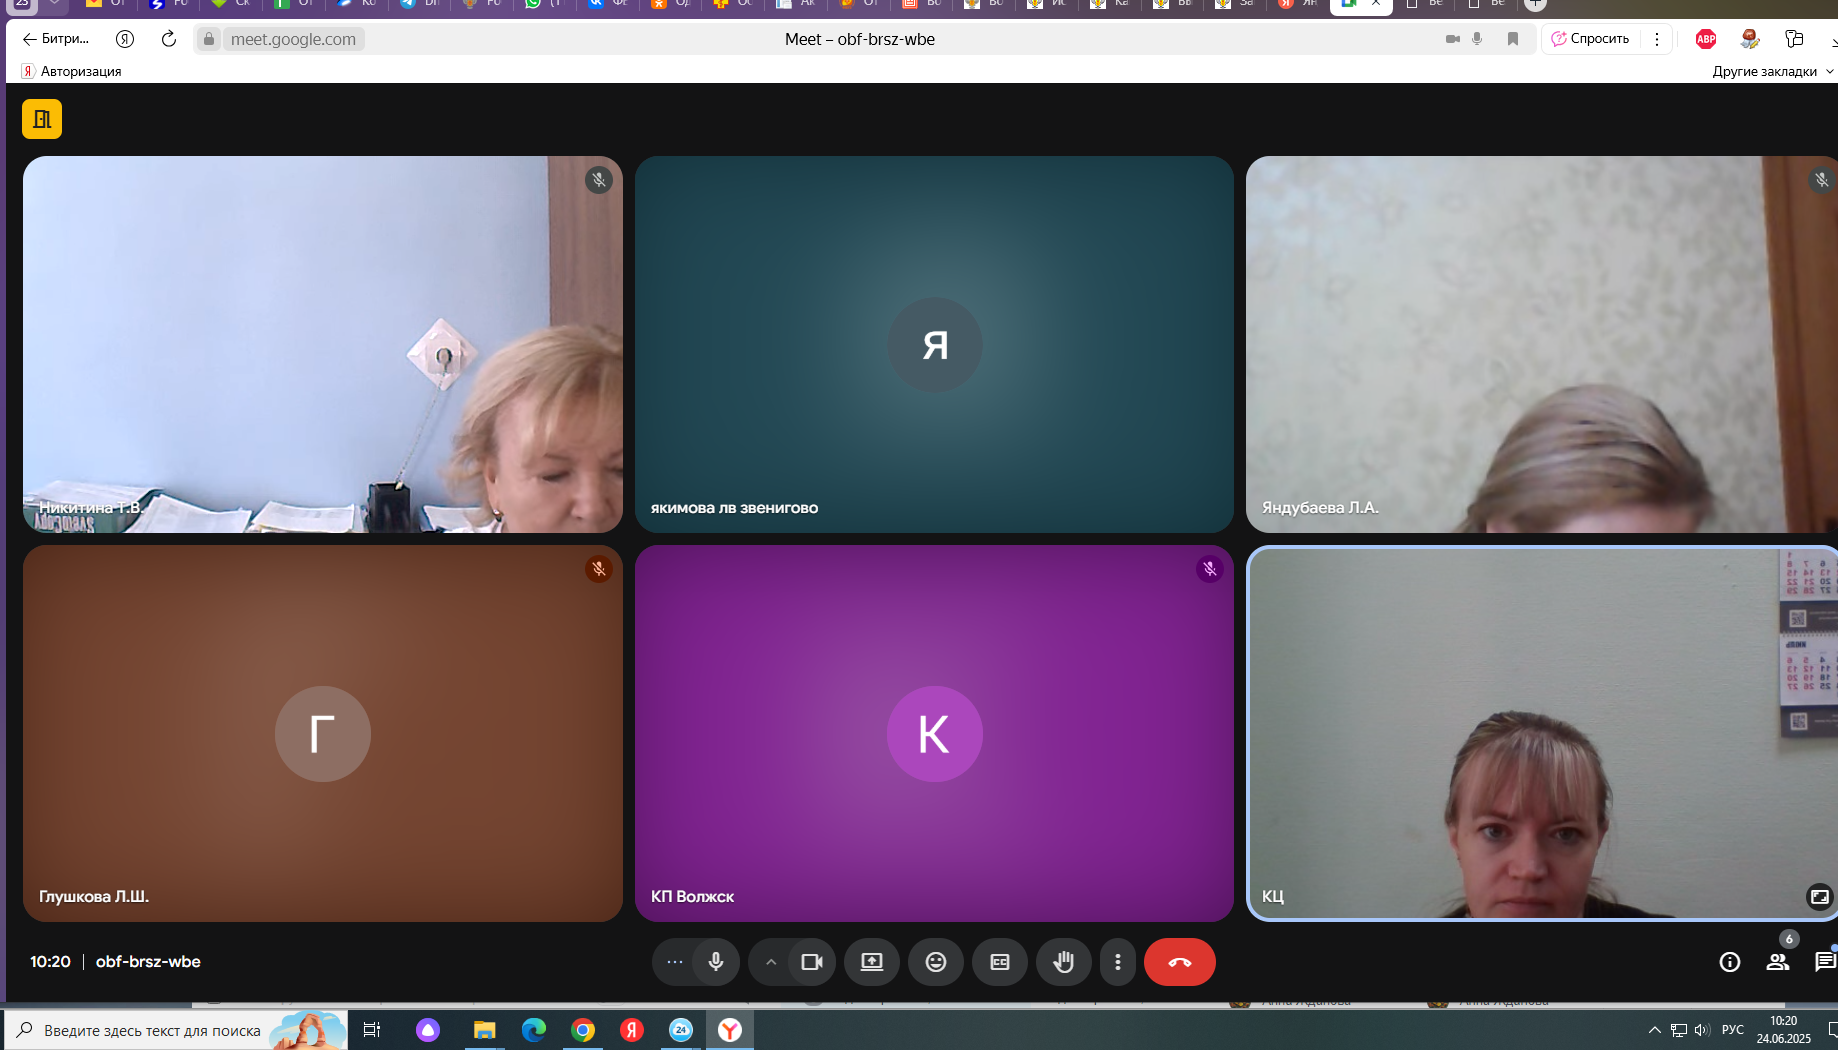The width and height of the screenshot is (1838, 1050).
Task: Expand video settings chevron next to camera
Action: [771, 962]
